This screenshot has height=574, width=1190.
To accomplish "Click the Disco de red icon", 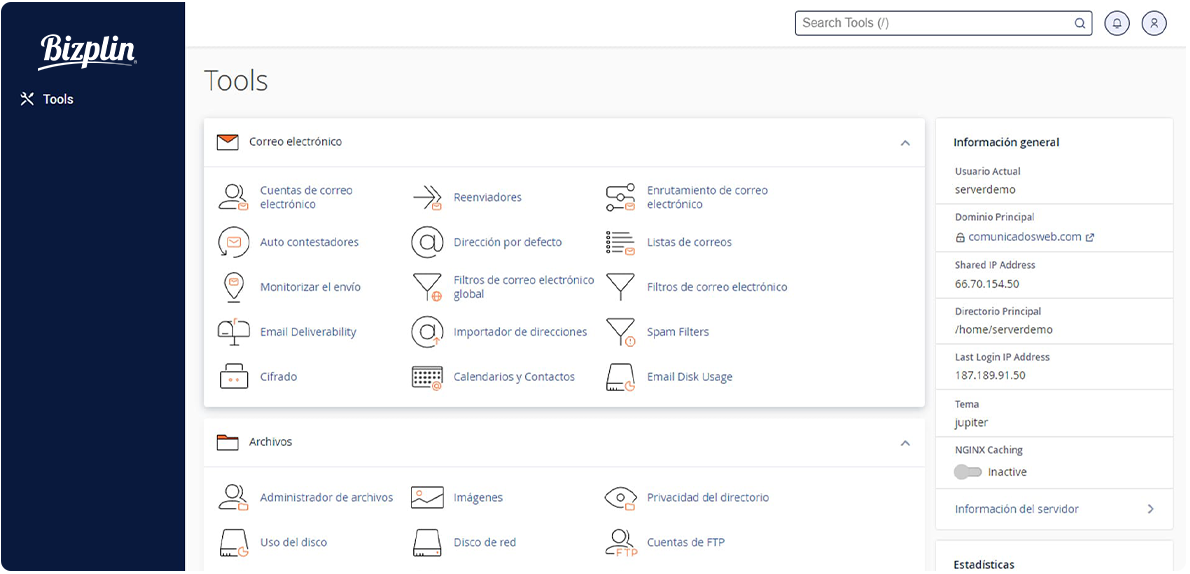I will tap(427, 543).
